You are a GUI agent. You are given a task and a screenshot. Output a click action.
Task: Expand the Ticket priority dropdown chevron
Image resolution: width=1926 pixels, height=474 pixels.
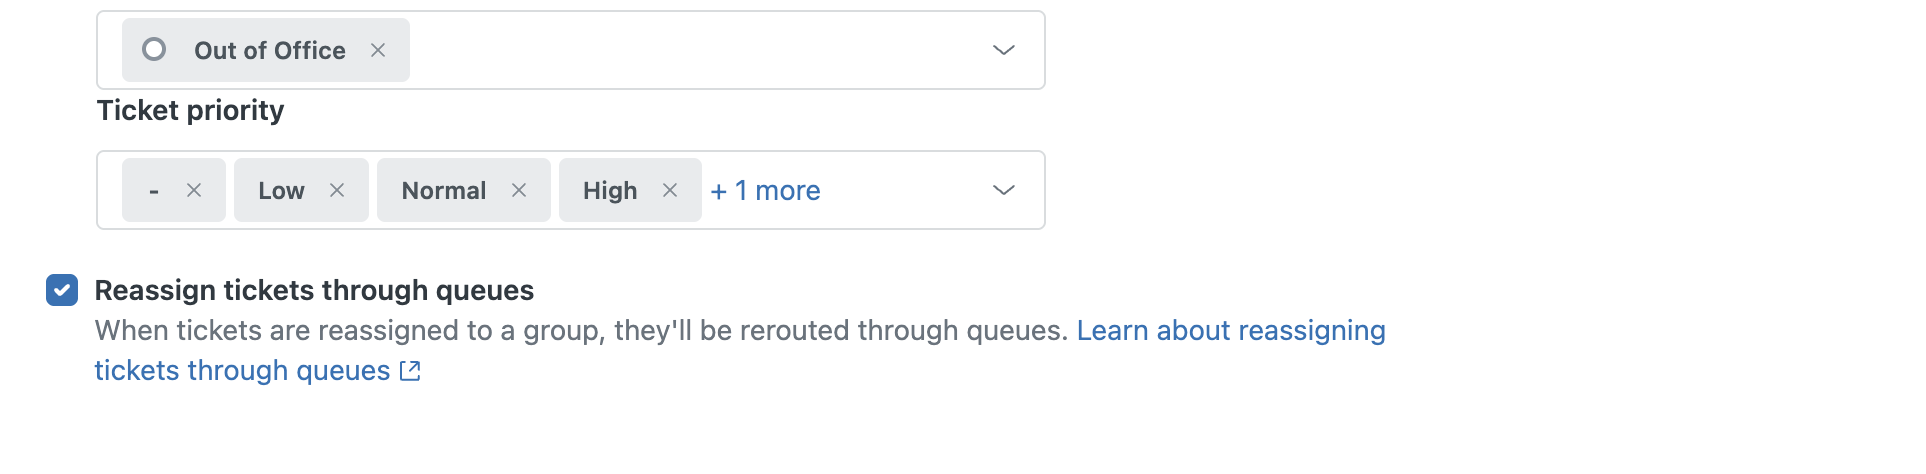tap(1003, 190)
